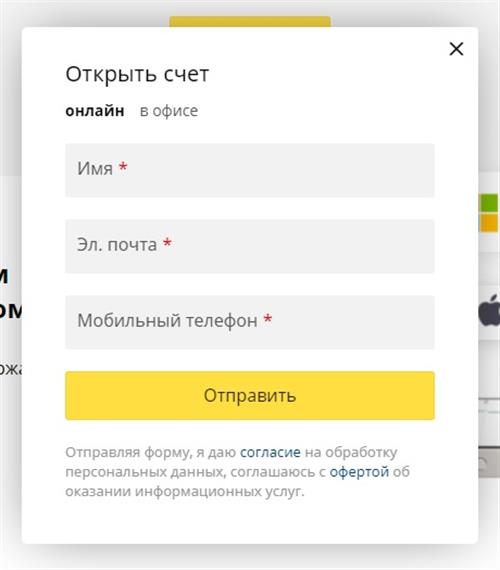This screenshot has width=500, height=570.
Task: Switch to the в офисе tab
Action: 169,111
